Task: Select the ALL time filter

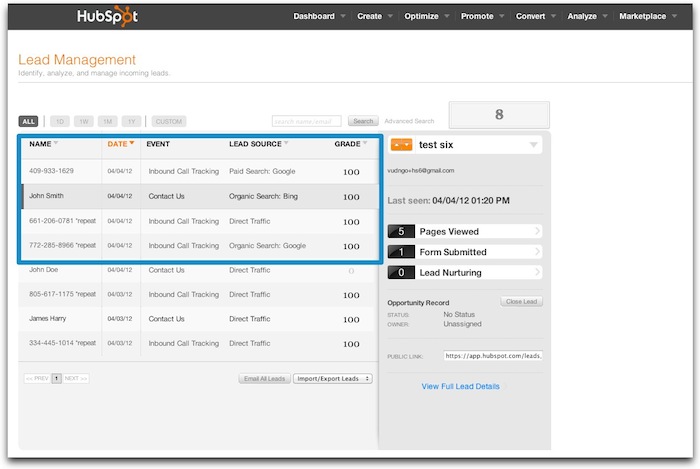Action: tap(28, 121)
